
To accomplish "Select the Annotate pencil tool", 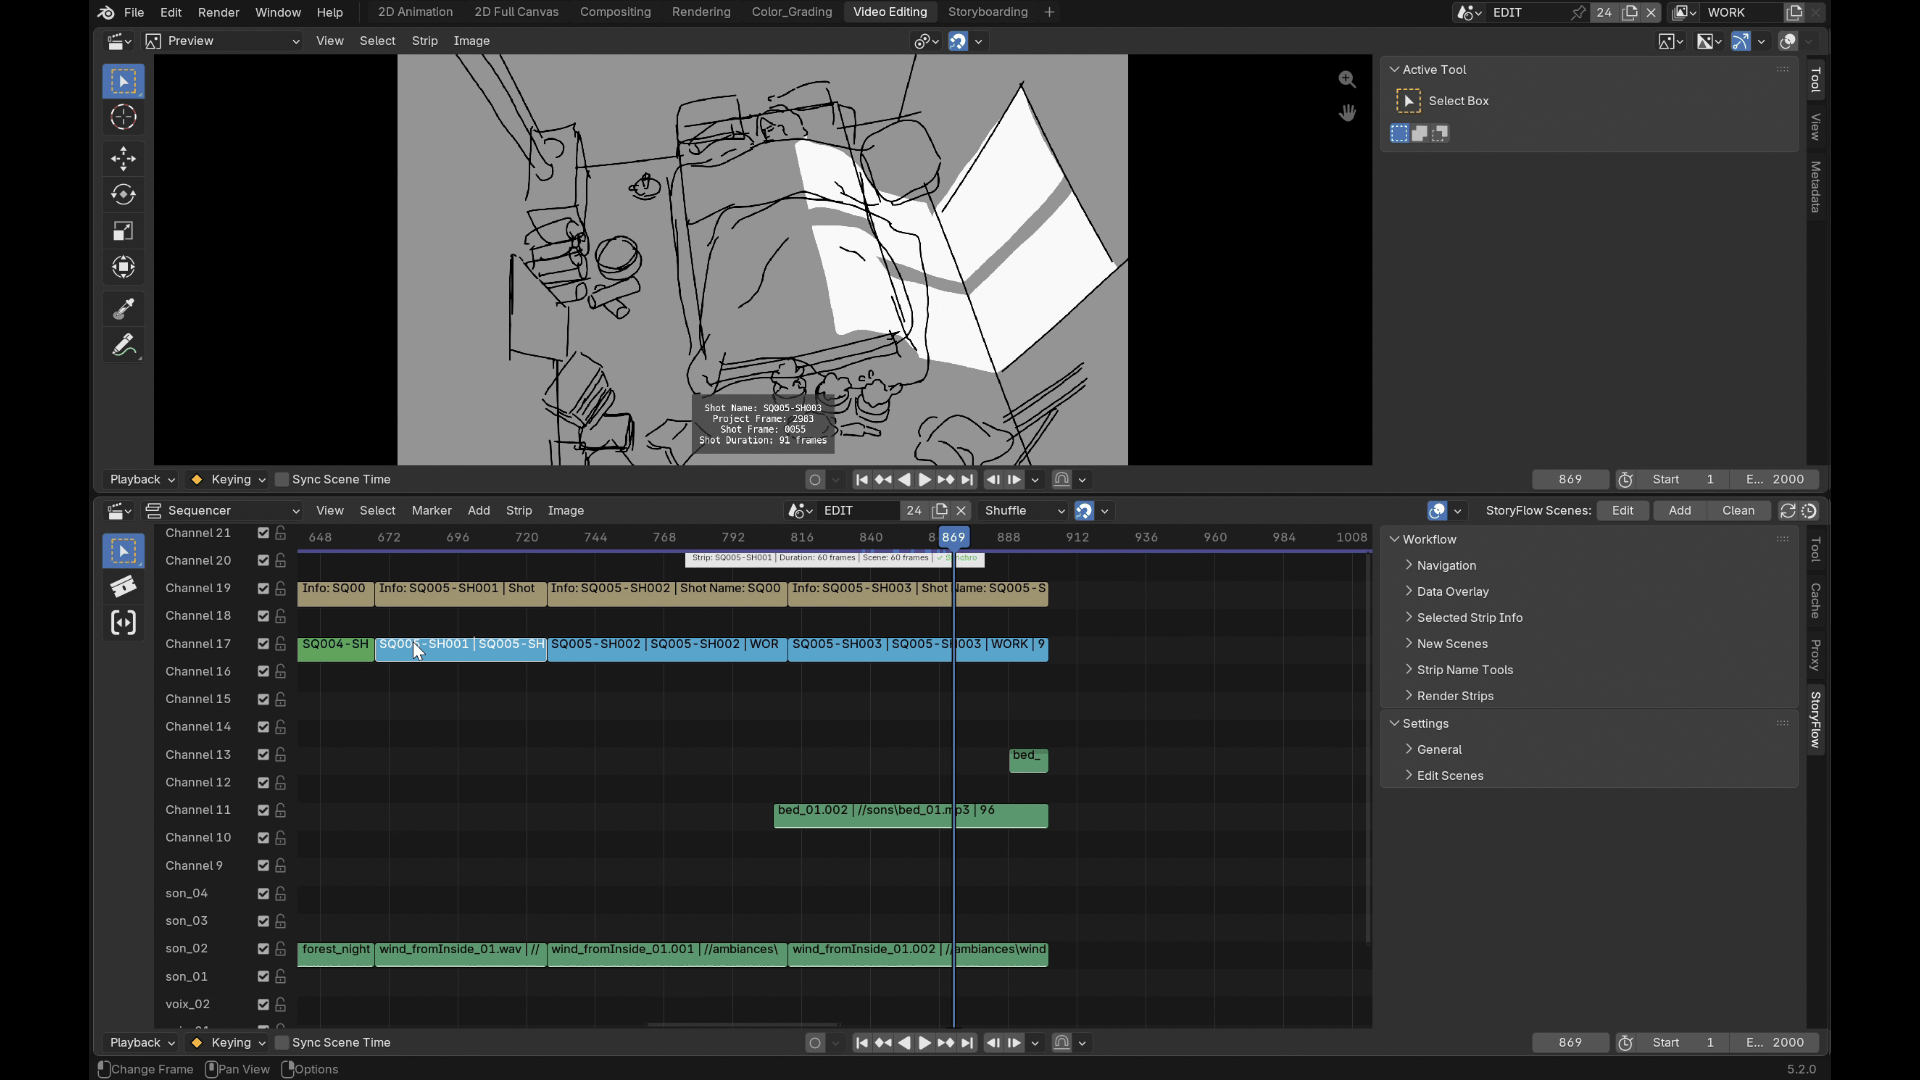I will [x=123, y=345].
